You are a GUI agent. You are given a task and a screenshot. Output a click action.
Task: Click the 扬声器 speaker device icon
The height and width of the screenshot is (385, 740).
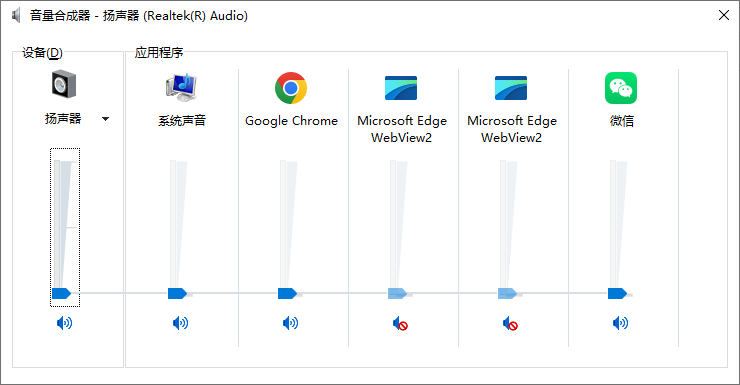point(64,84)
